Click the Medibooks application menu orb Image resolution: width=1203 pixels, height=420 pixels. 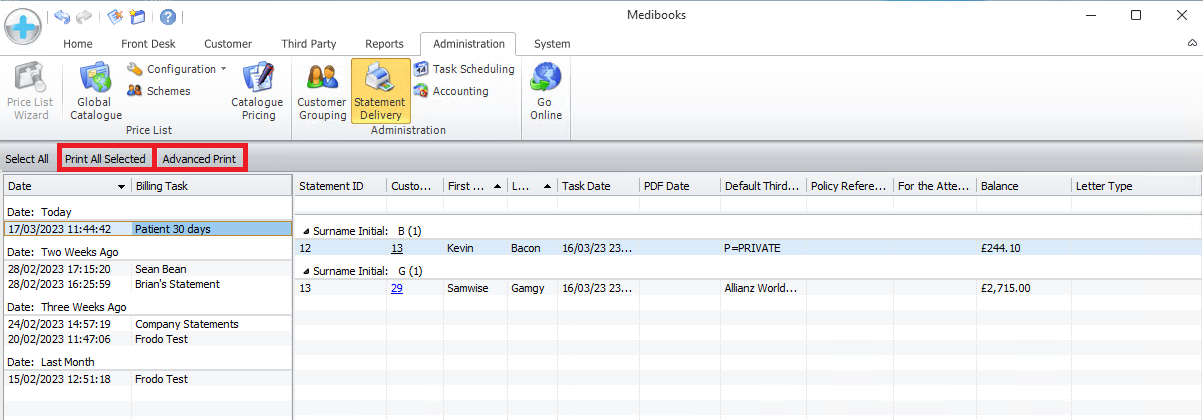(x=23, y=26)
